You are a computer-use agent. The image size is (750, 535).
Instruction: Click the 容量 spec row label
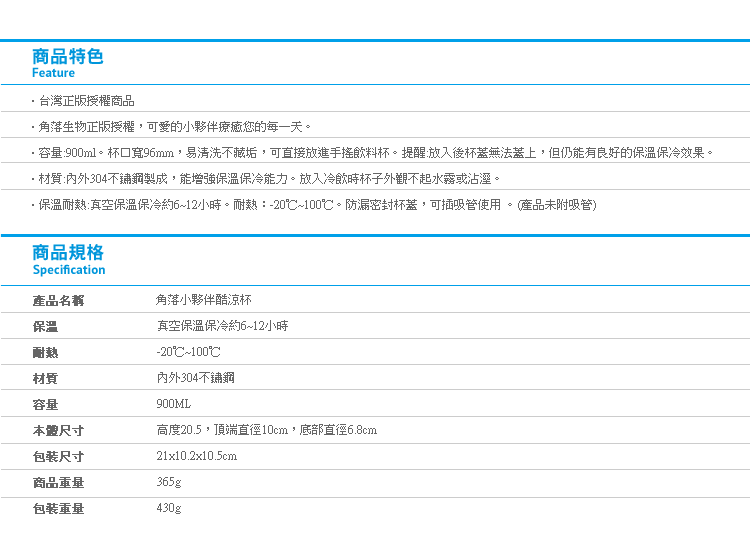click(45, 404)
